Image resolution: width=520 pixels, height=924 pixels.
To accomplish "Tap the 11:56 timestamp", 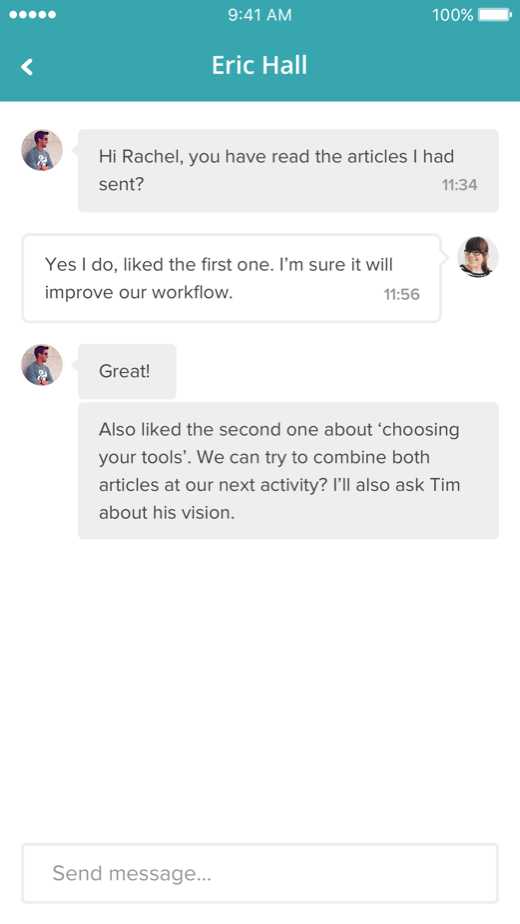I will click(x=401, y=294).
